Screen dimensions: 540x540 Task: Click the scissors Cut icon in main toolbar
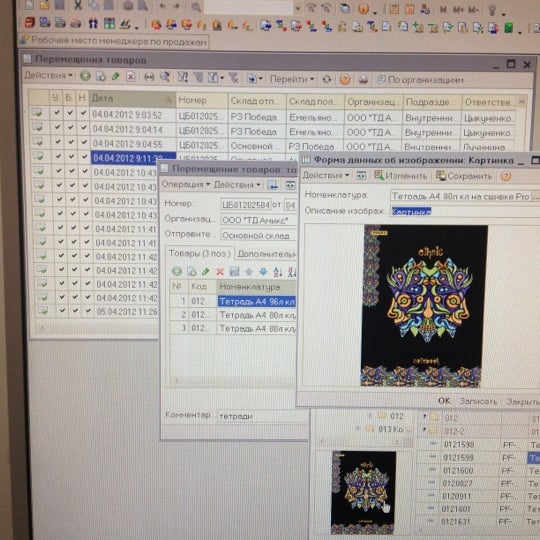[78, 5]
